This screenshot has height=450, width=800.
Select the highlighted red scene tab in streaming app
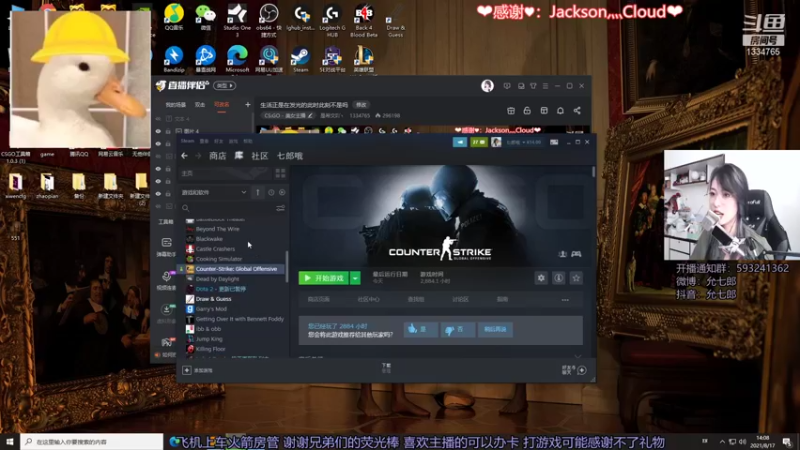(x=221, y=105)
